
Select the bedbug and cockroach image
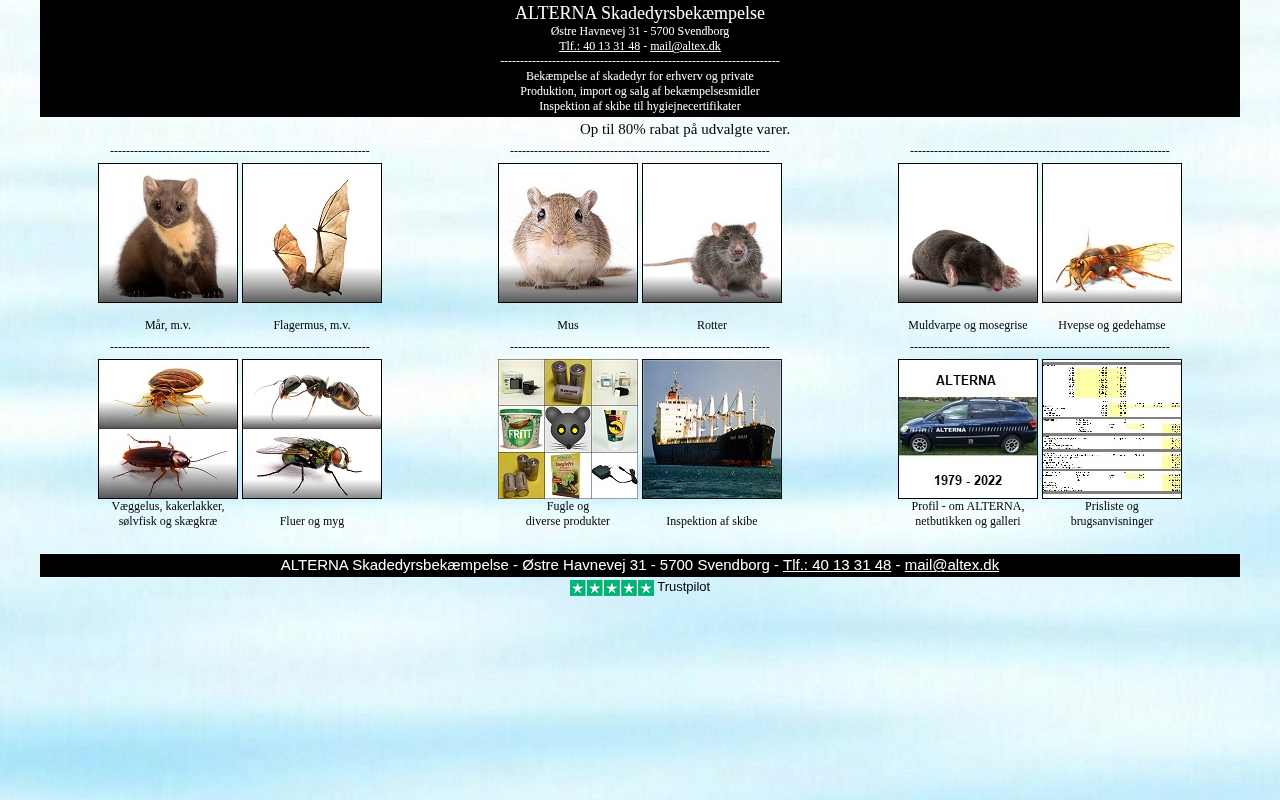click(x=168, y=429)
